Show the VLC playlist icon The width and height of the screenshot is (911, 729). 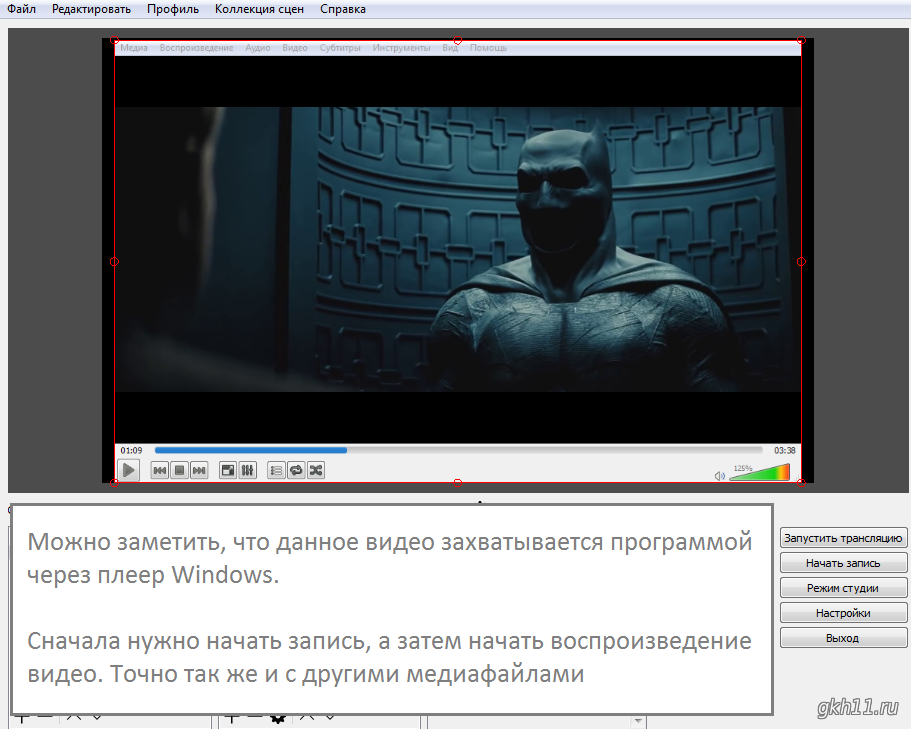[277, 470]
